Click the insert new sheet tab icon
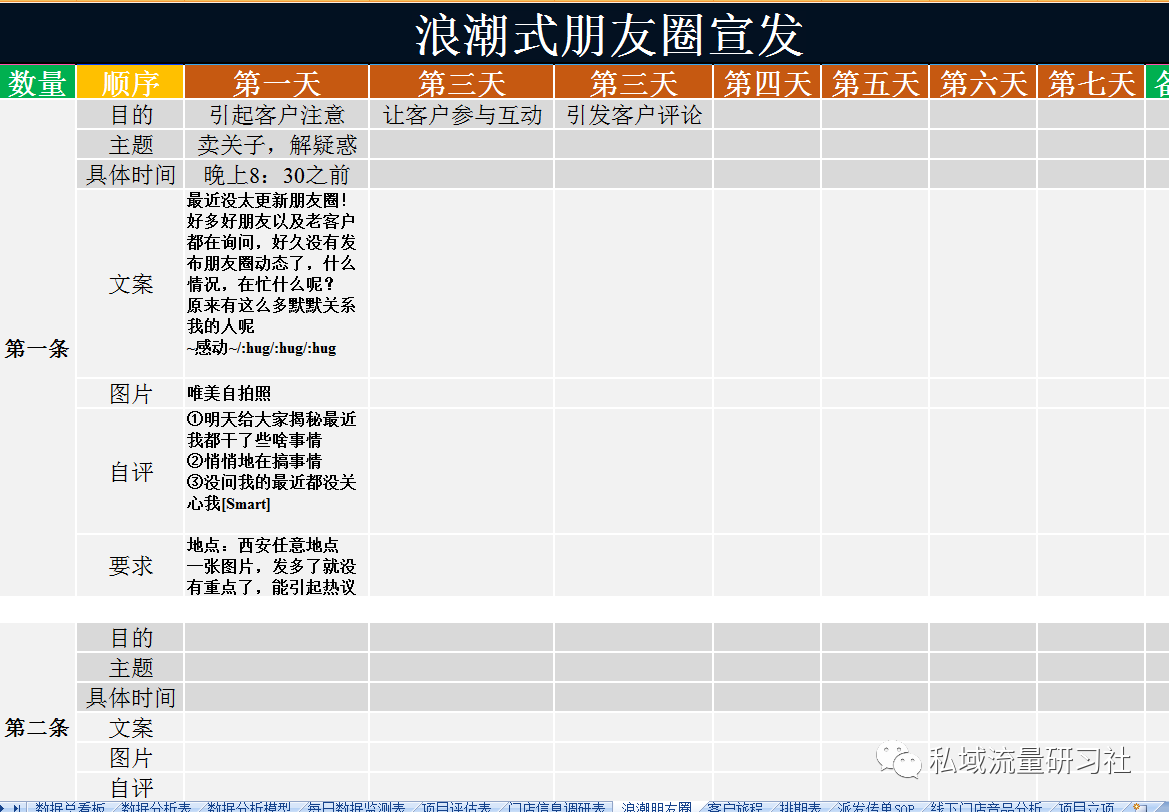1169x812 pixels. pyautogui.click(x=1138, y=808)
